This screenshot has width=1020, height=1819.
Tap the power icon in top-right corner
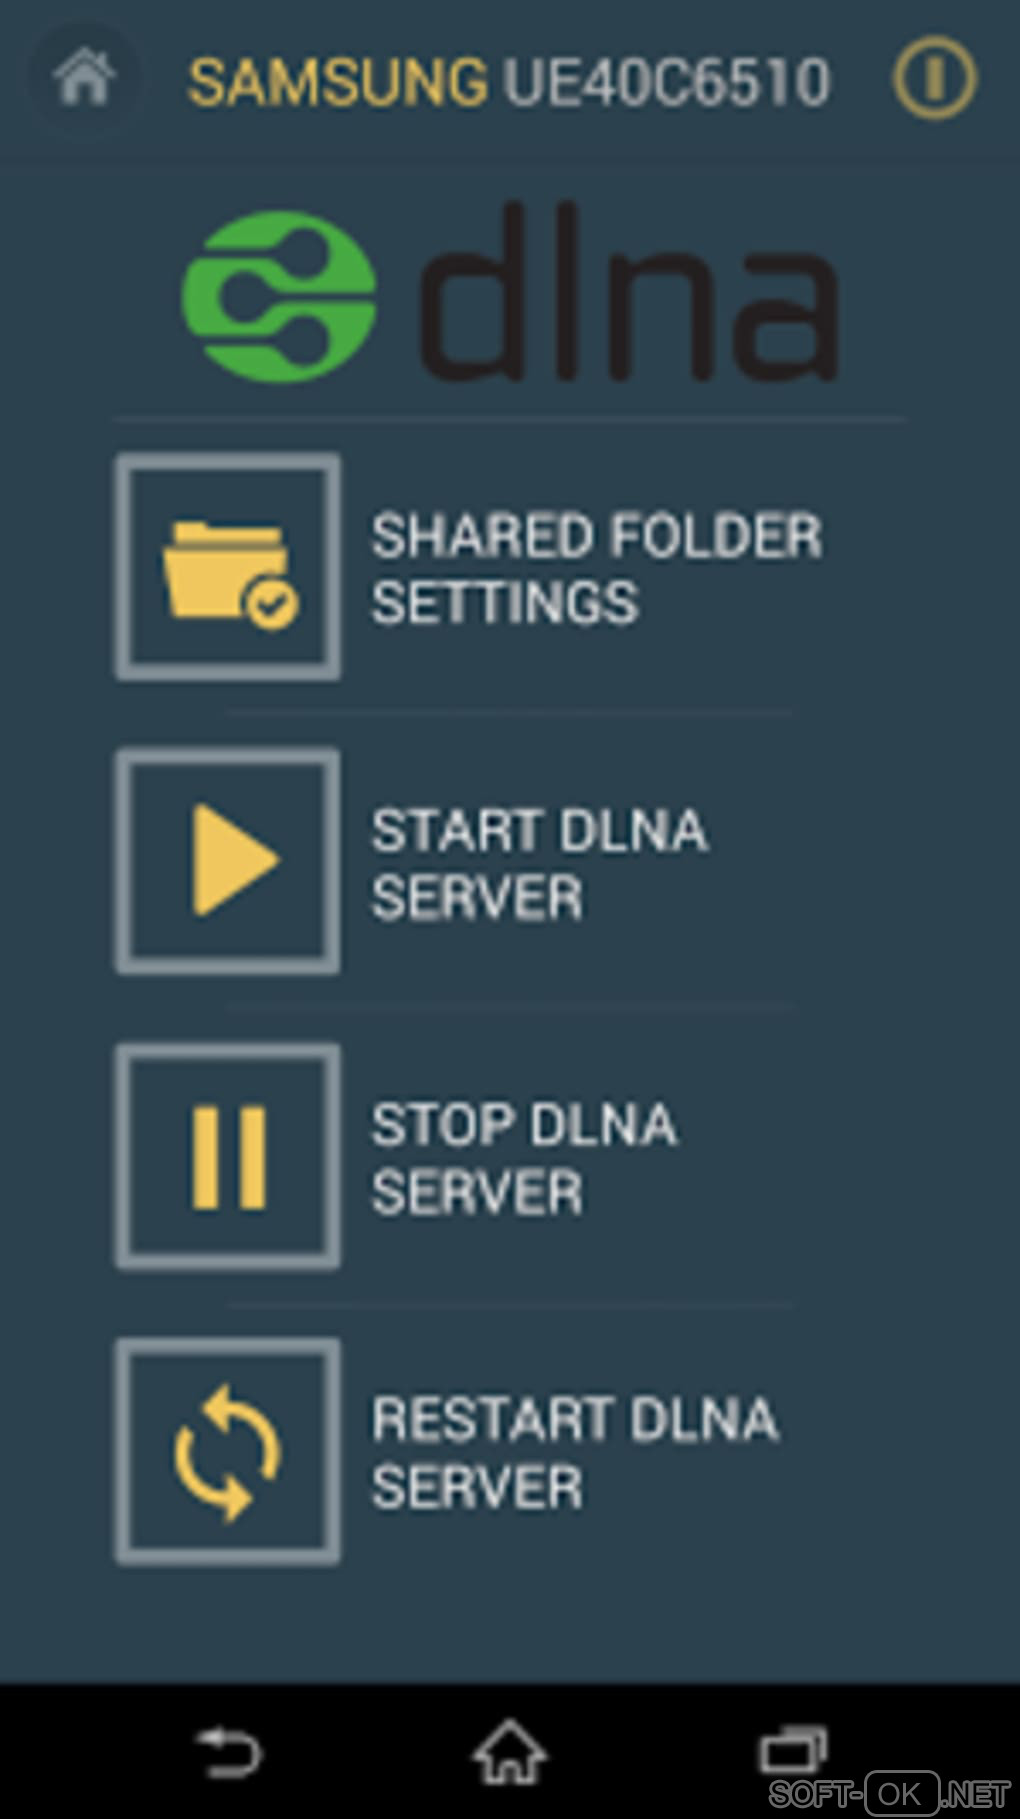click(x=934, y=78)
